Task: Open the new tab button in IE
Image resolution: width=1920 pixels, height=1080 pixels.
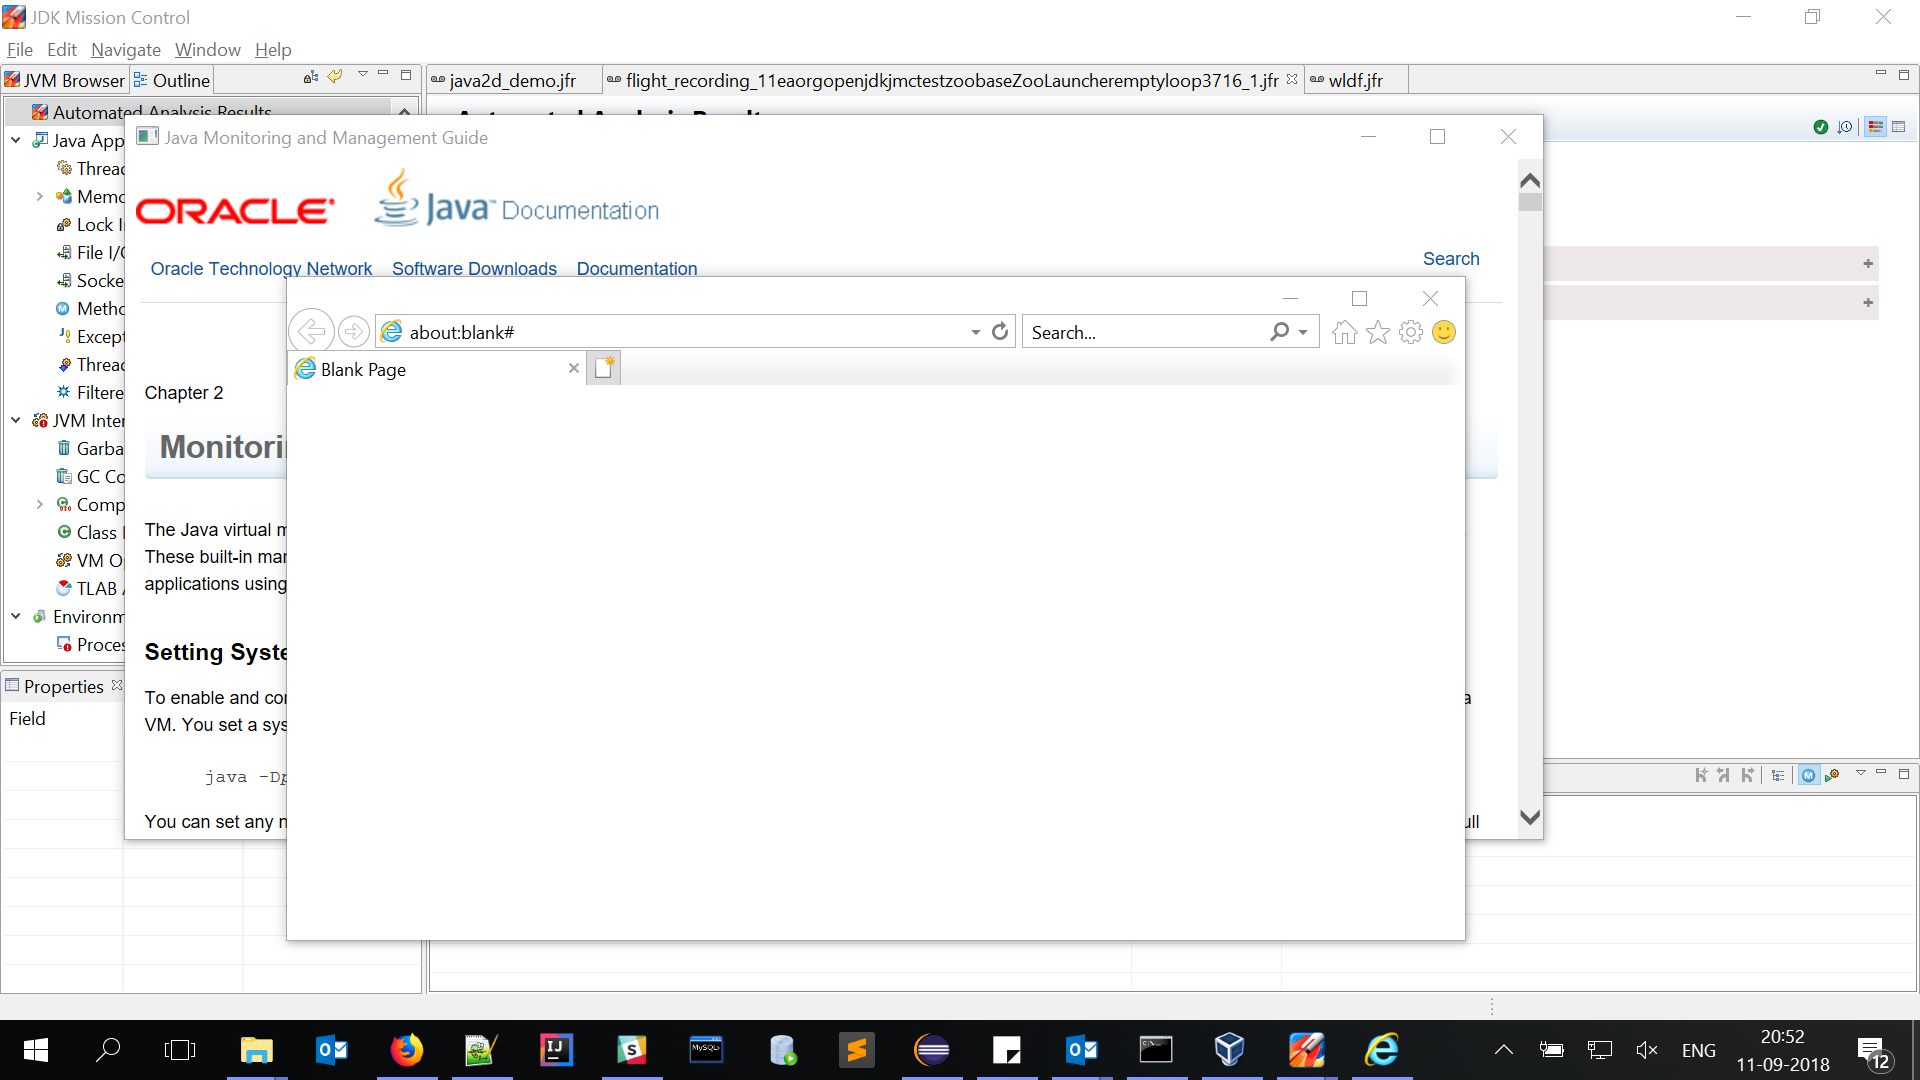Action: pos(603,369)
